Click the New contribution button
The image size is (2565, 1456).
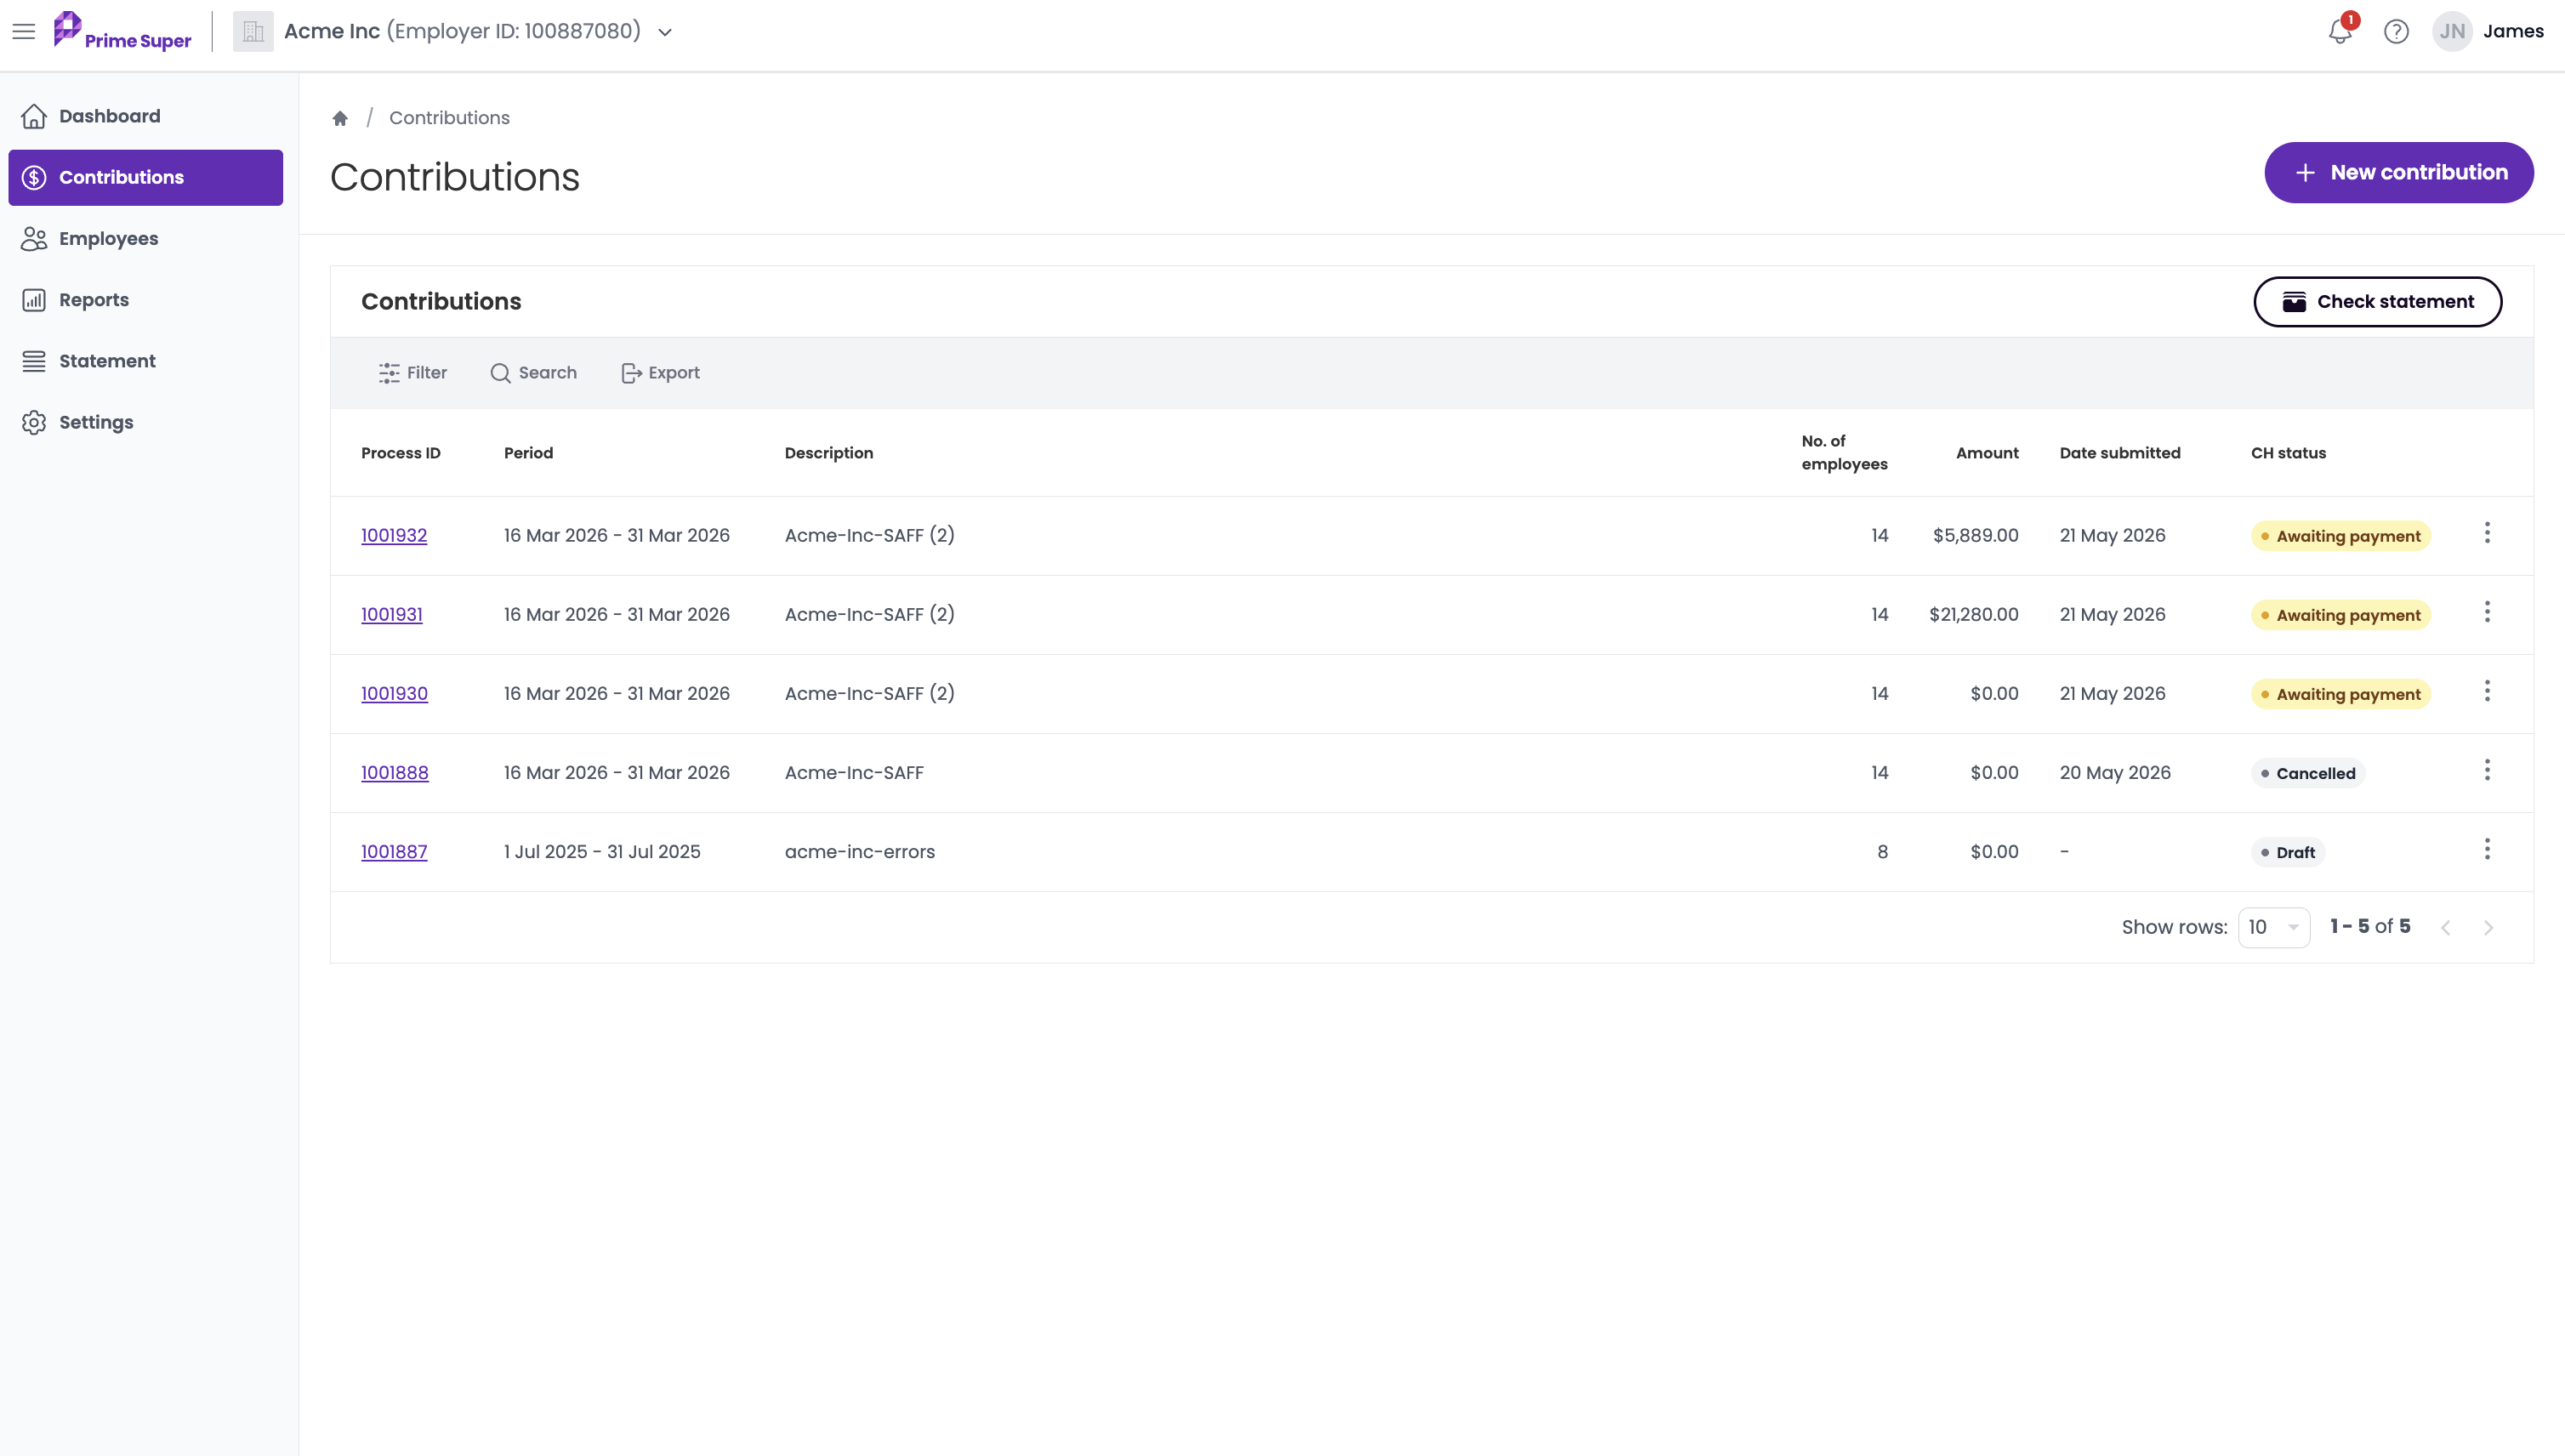tap(2399, 172)
